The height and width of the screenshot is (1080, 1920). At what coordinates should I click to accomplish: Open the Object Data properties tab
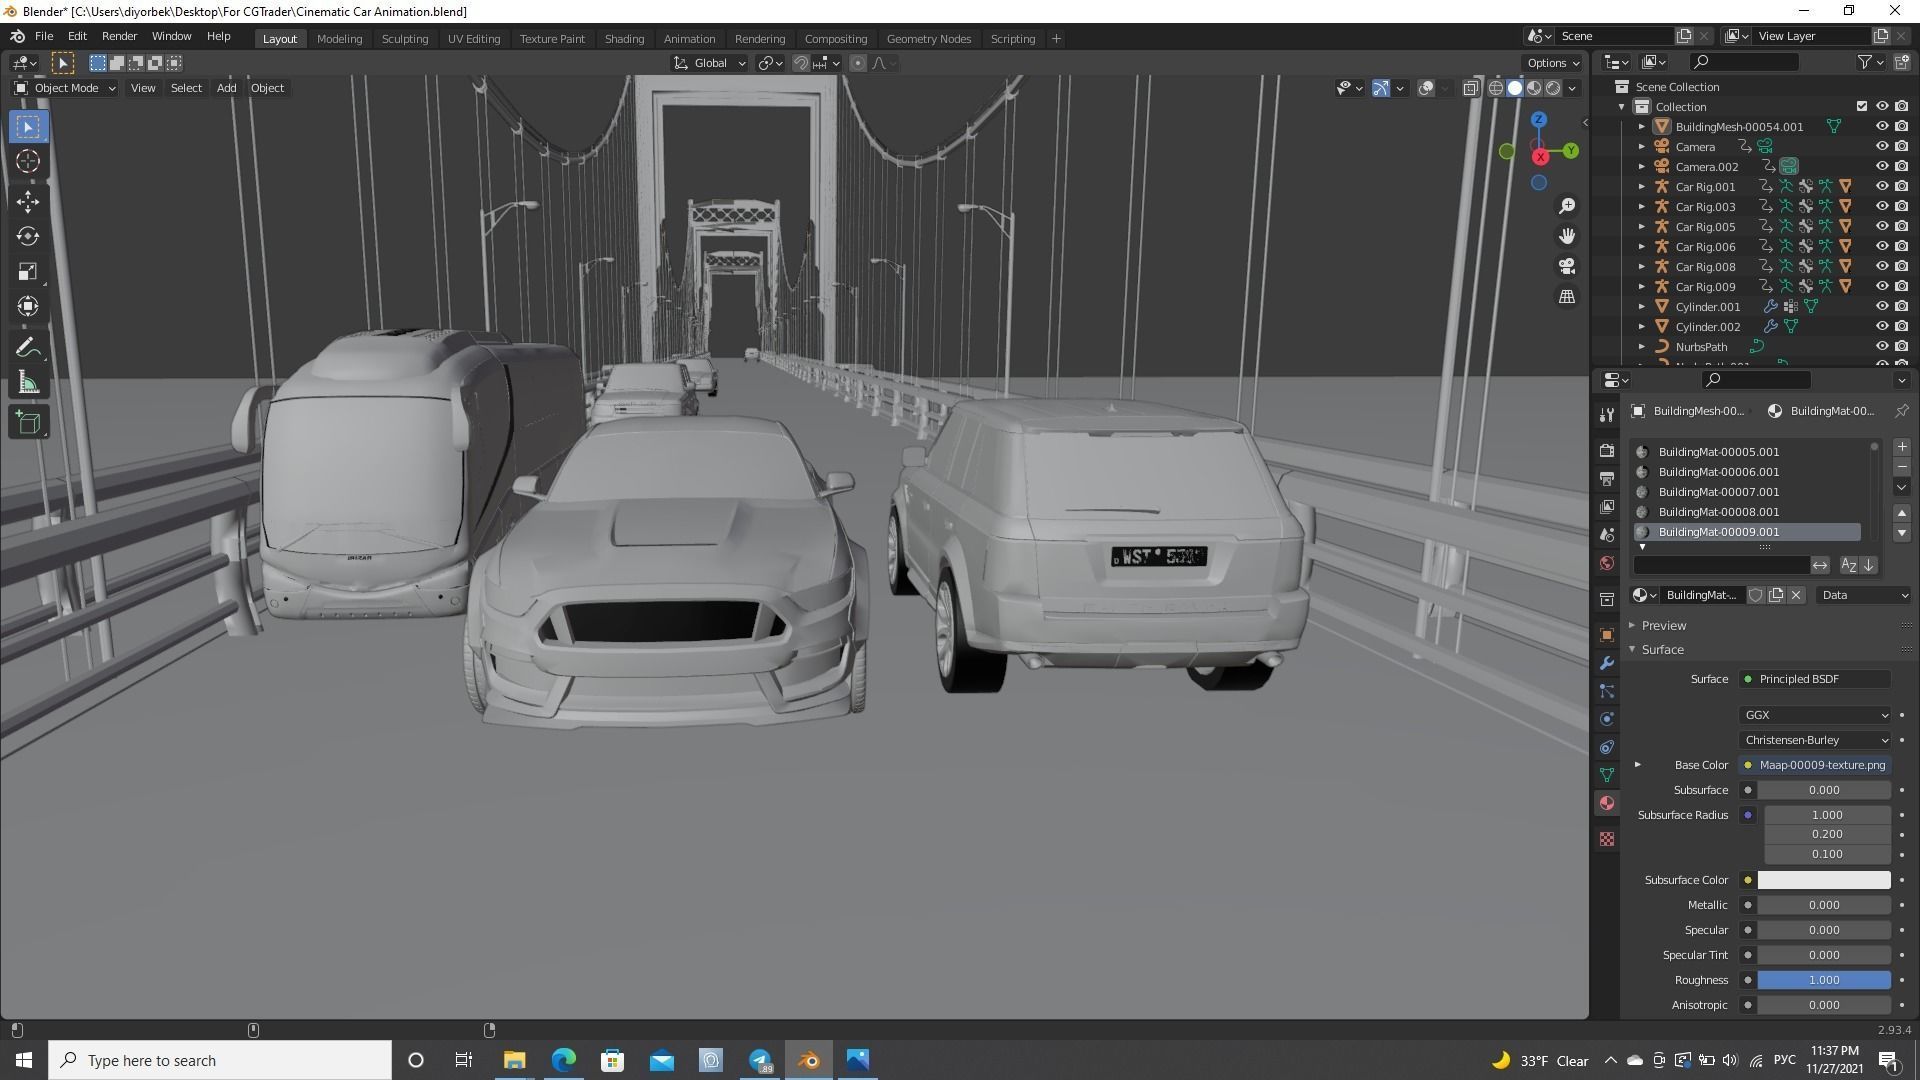point(1607,775)
